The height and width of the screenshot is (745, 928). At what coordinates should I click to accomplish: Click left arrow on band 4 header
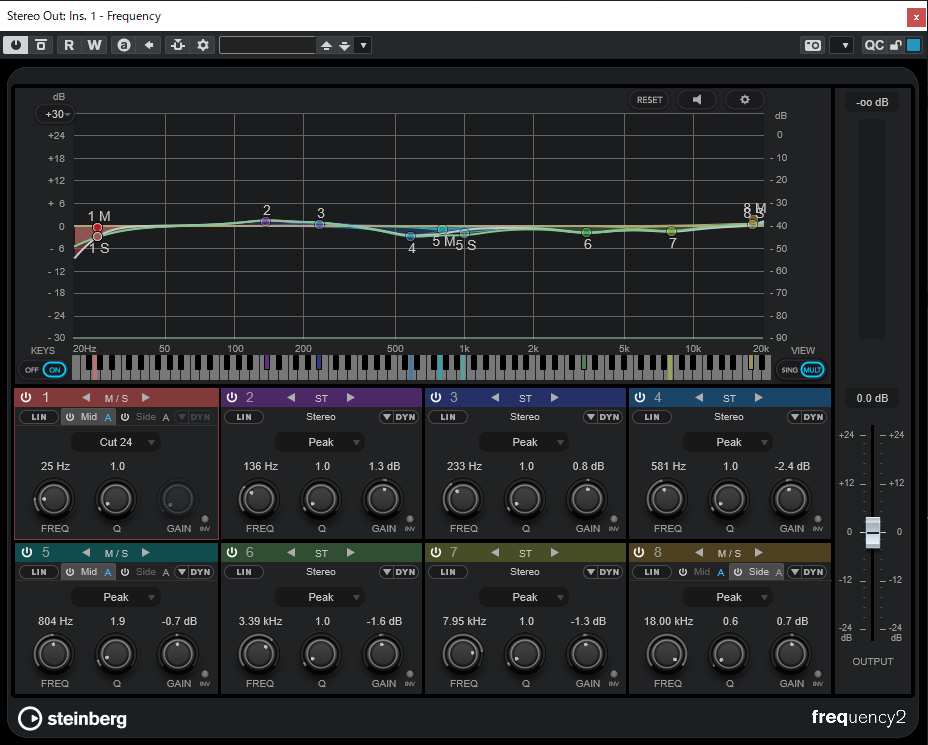pyautogui.click(x=699, y=398)
